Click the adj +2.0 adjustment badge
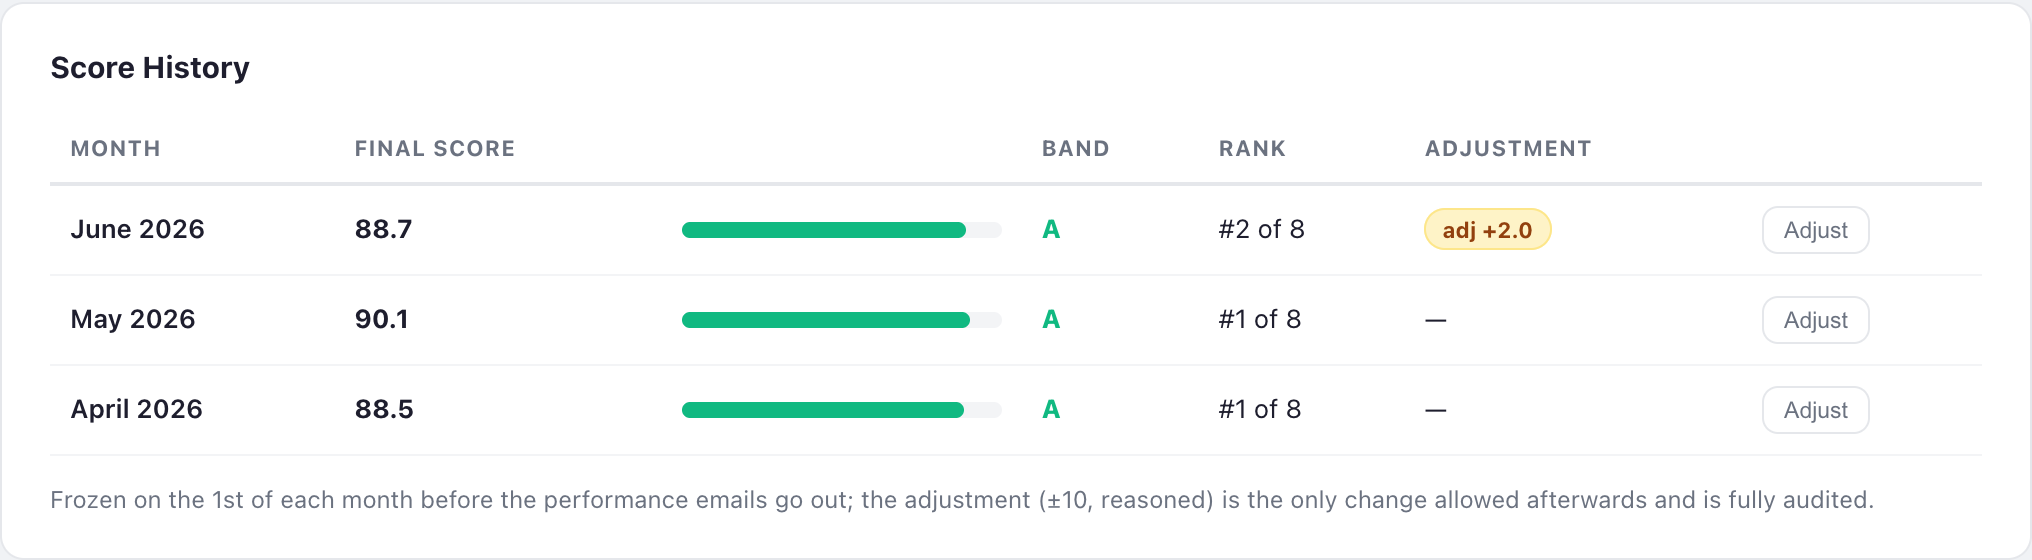The image size is (2032, 560). [x=1487, y=230]
